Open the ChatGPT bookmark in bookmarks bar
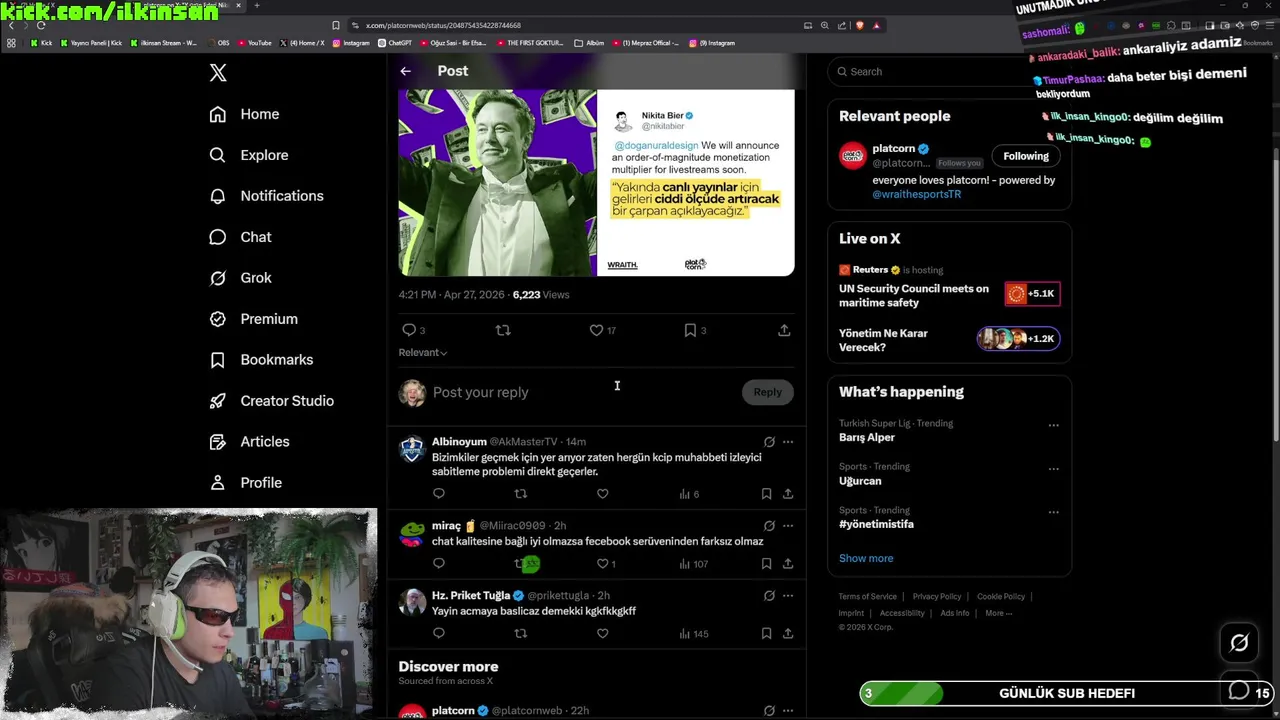The height and width of the screenshot is (720, 1280). 396,43
